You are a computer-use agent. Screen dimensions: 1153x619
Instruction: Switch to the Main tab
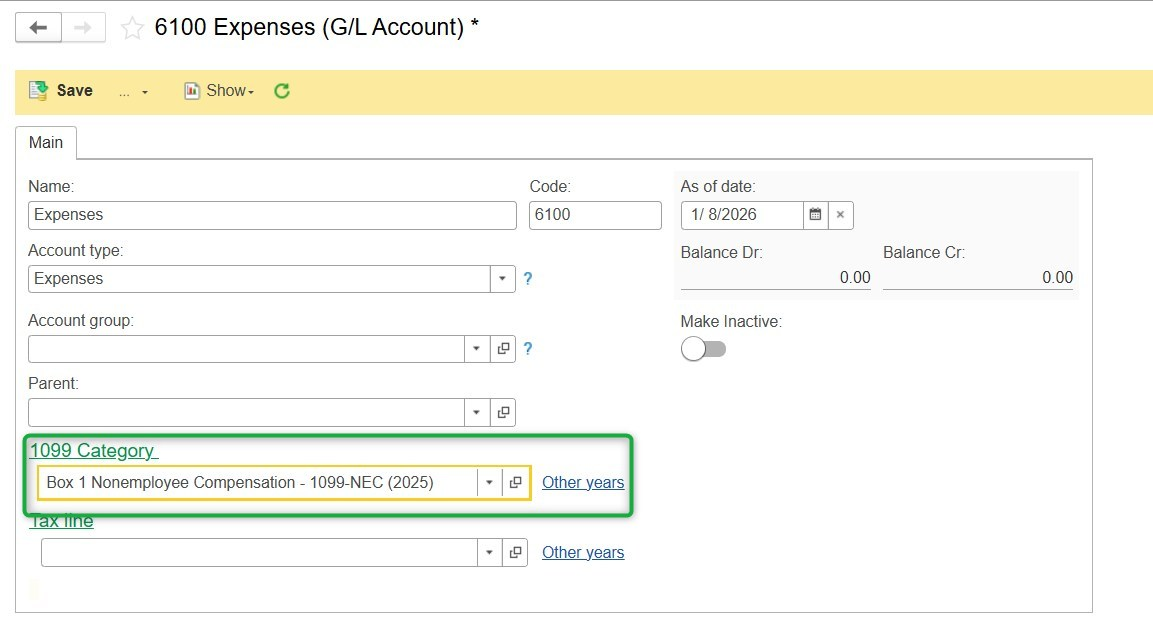(x=46, y=143)
